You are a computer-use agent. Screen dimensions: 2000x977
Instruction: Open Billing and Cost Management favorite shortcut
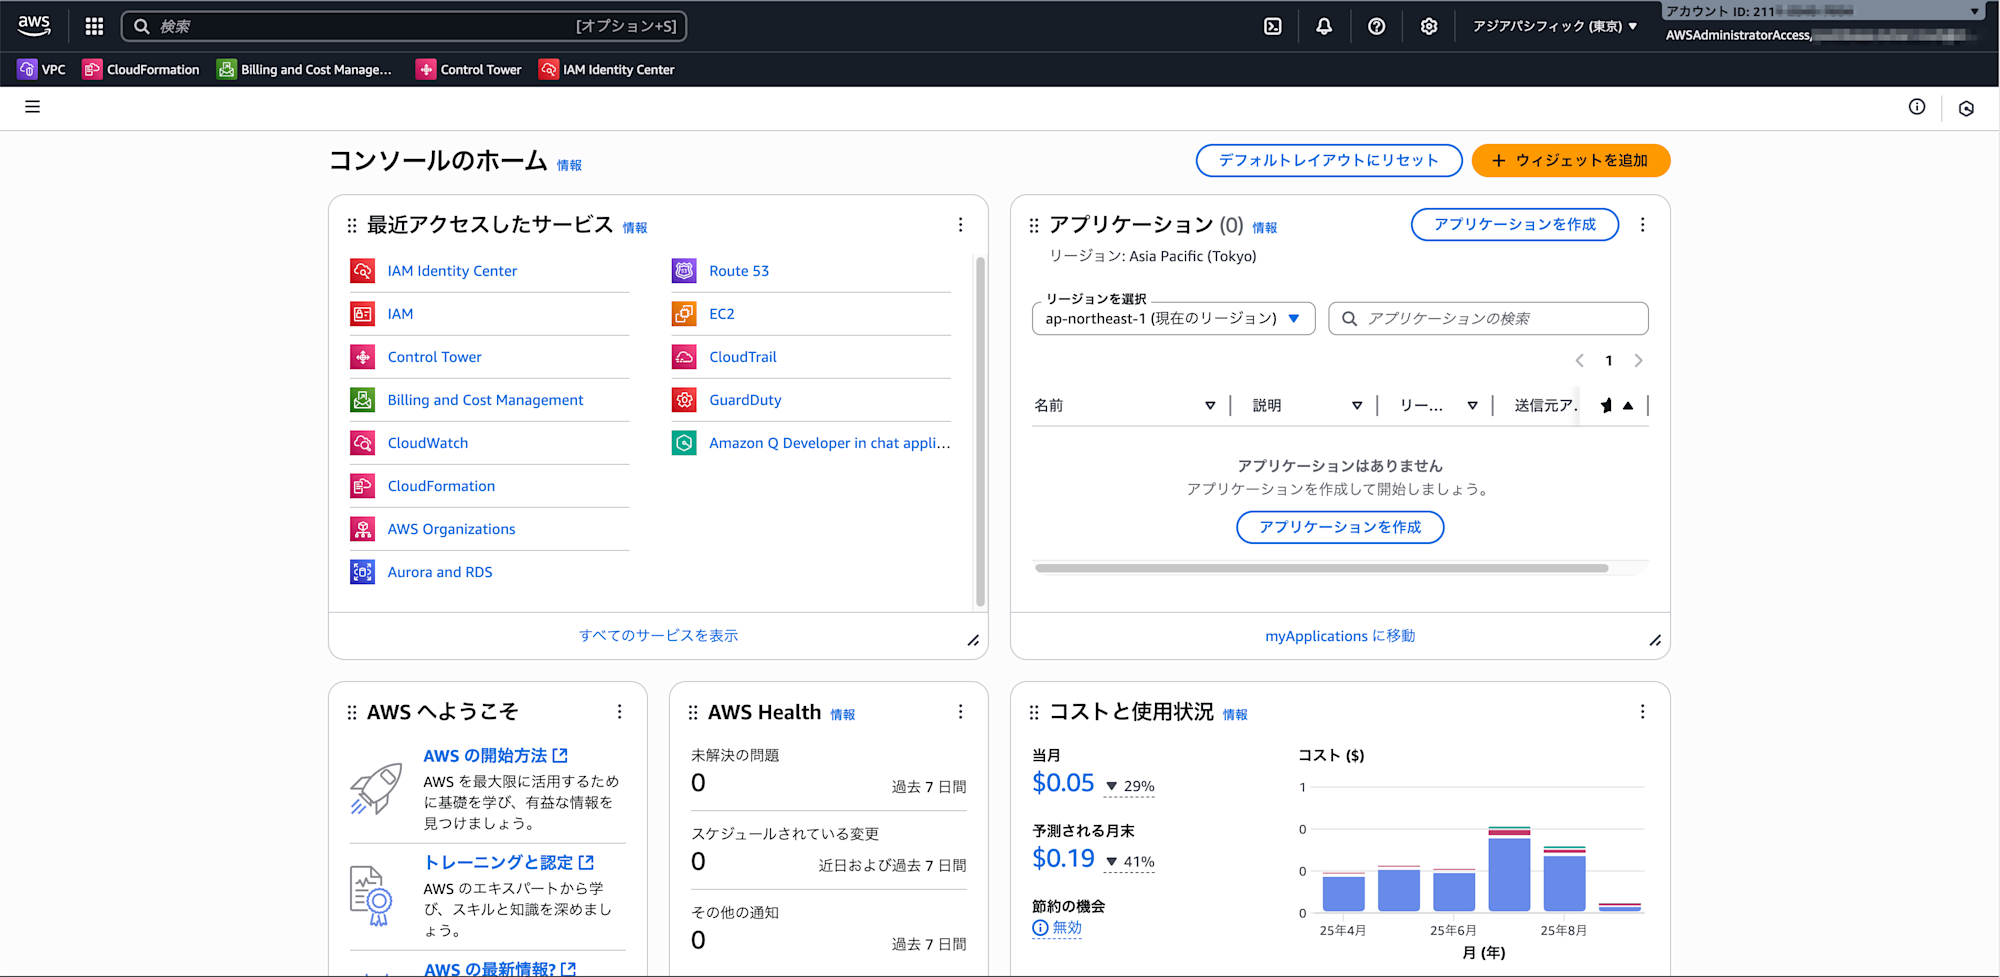[304, 69]
